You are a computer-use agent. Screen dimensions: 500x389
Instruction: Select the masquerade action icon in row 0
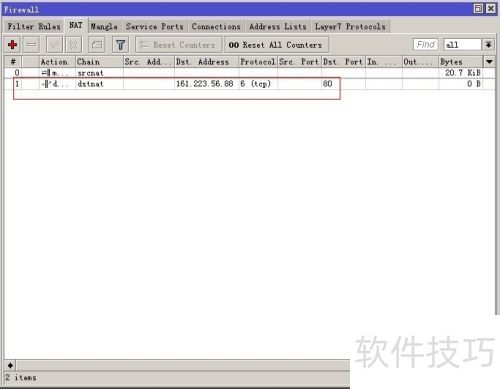click(x=46, y=73)
